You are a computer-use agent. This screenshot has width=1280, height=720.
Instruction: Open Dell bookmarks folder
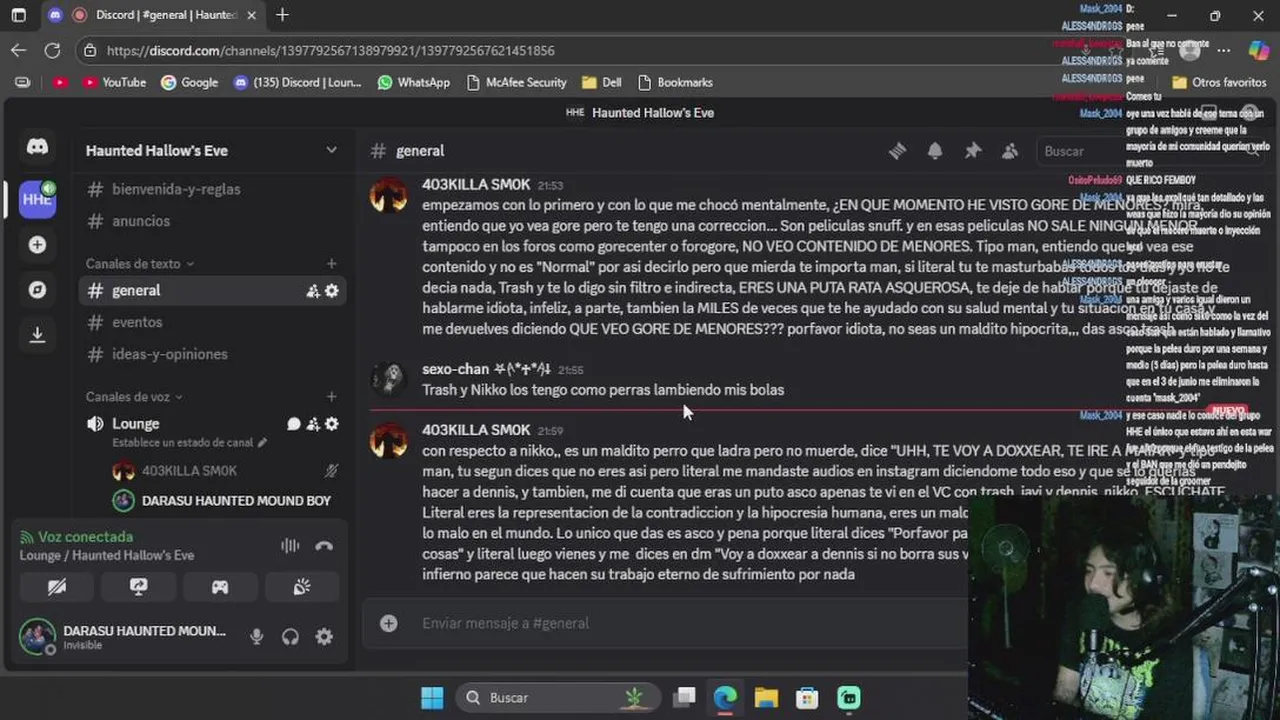point(602,83)
